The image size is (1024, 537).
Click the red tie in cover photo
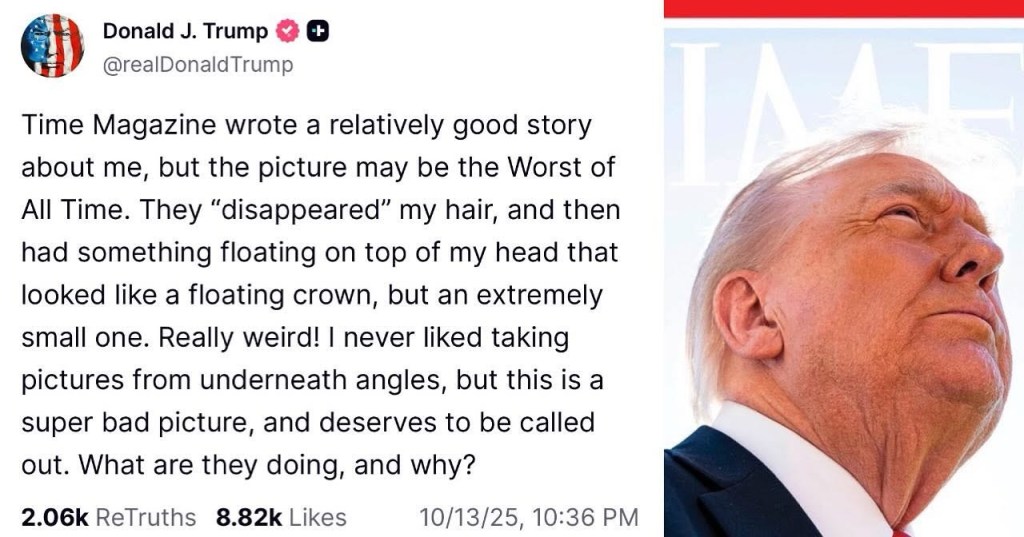902,532
